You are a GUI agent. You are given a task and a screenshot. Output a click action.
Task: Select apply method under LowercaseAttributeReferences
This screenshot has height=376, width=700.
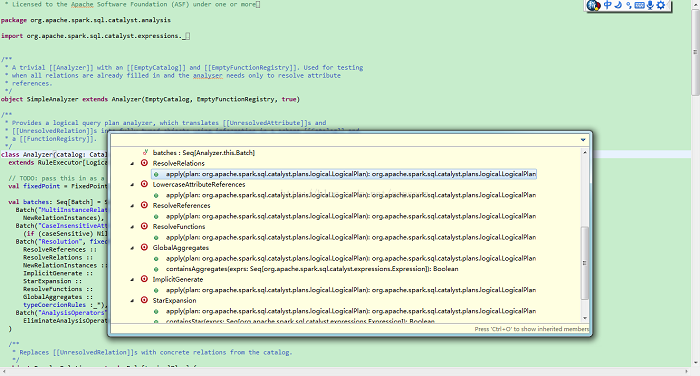click(351, 195)
